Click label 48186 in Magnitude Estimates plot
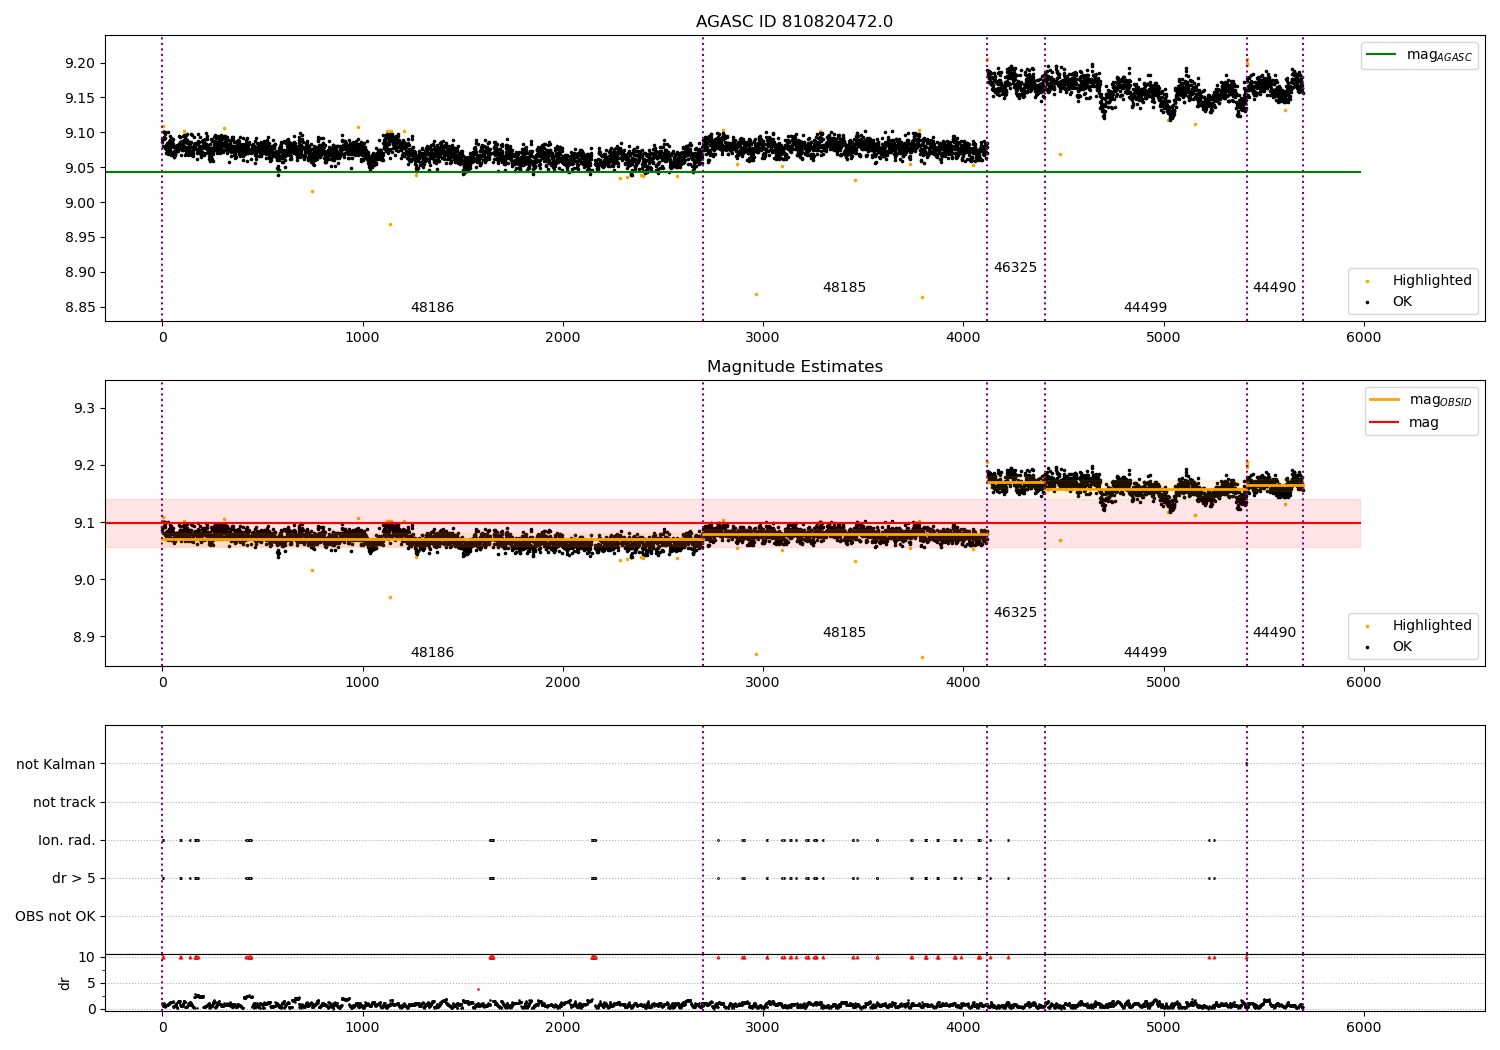 coord(432,653)
